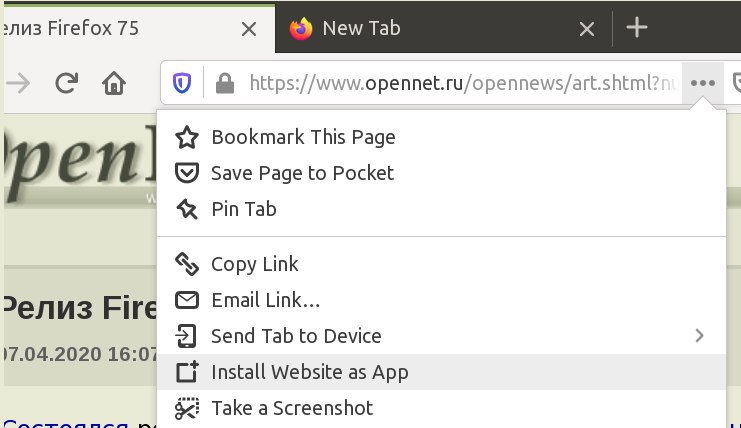
Task: Click the Firefox logo on New Tab
Action: click(x=301, y=29)
